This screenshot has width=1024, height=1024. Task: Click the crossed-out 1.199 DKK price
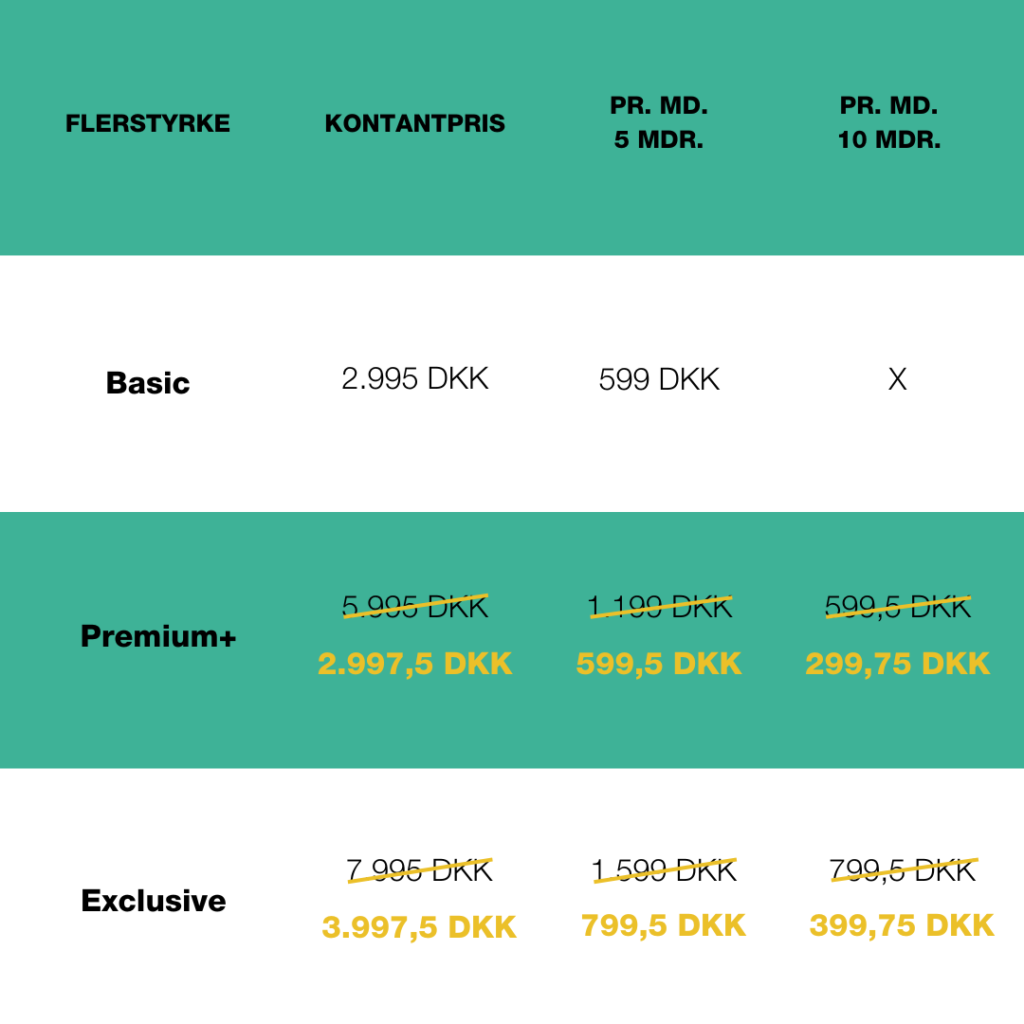660,607
